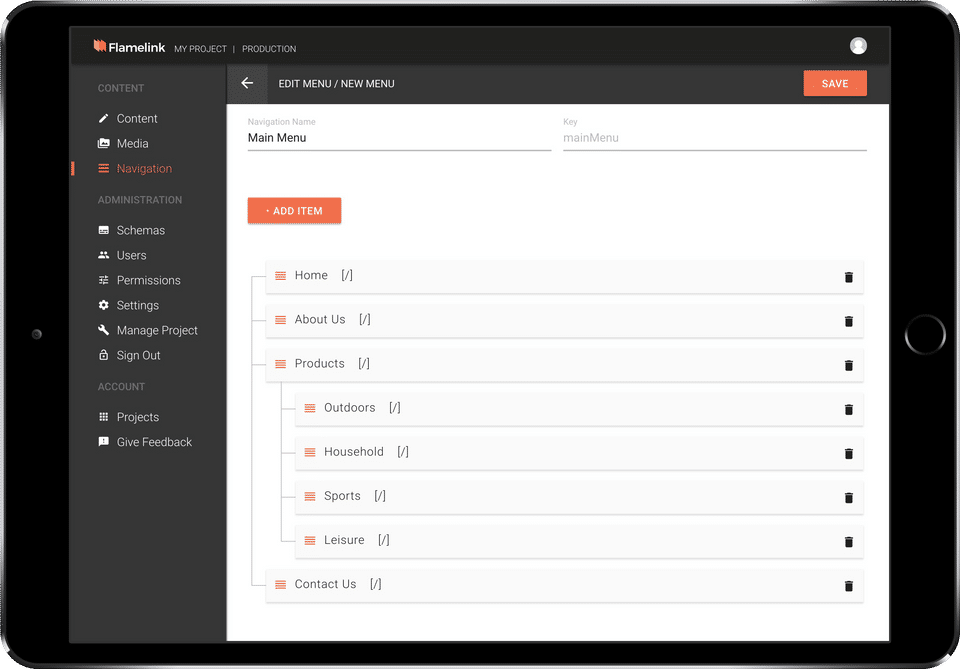Open the user account avatar

858,46
